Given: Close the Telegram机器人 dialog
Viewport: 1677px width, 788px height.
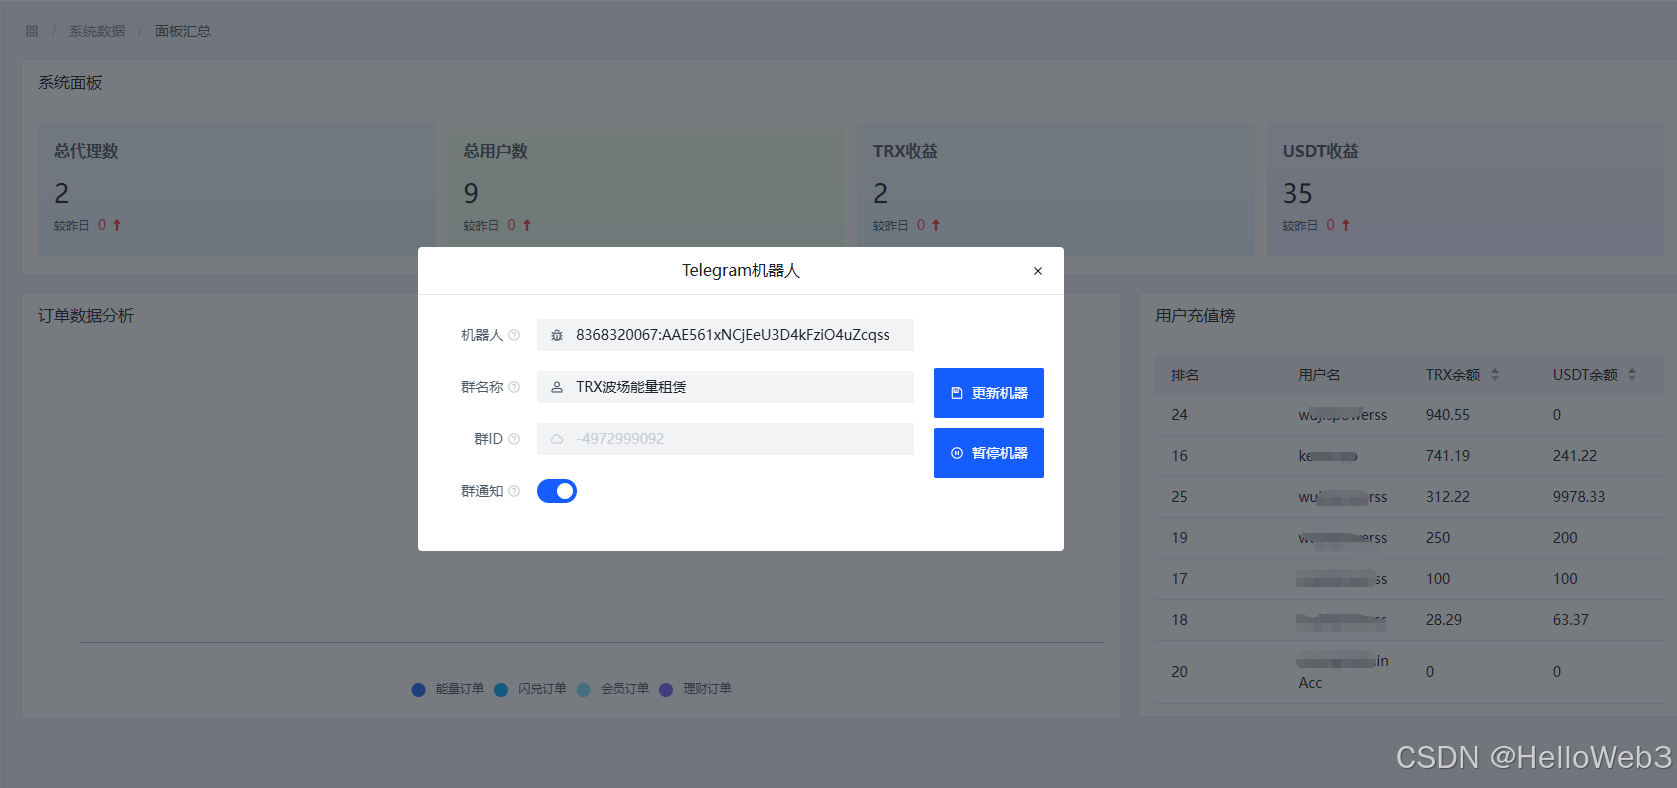Looking at the screenshot, I should click(1038, 271).
